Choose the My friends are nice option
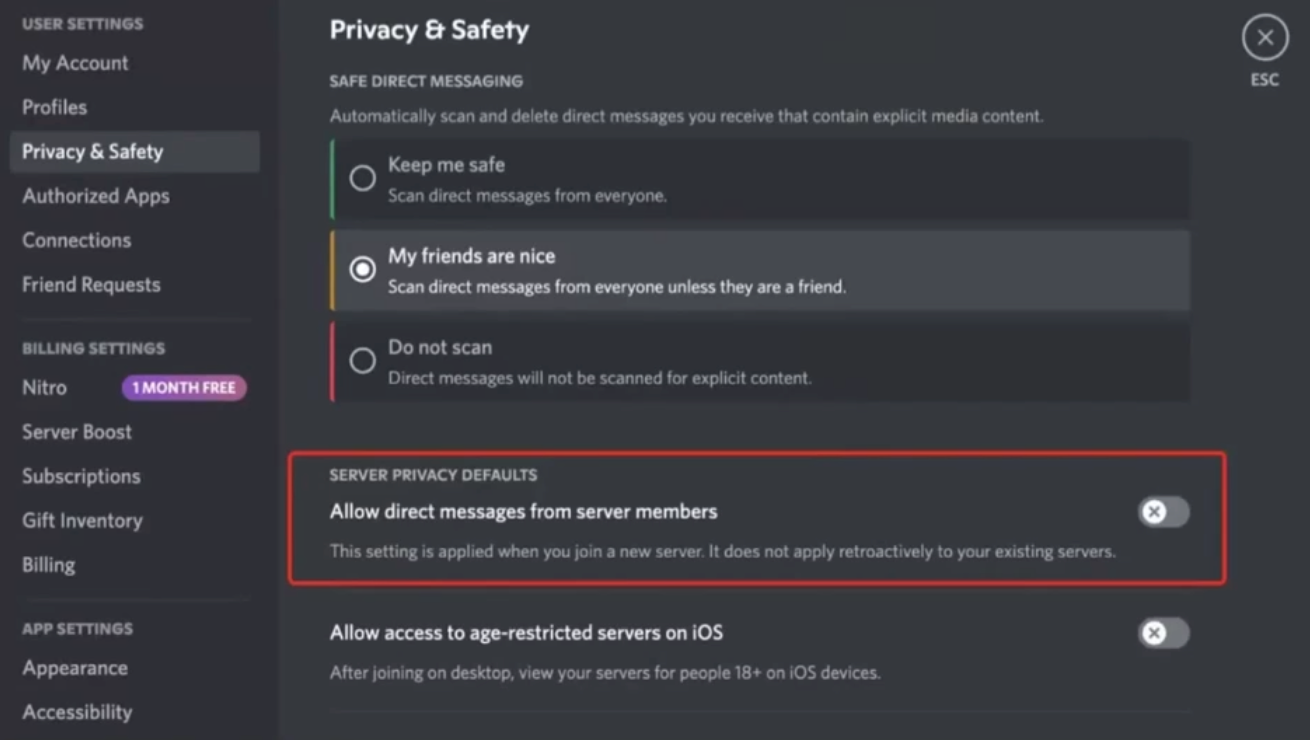The width and height of the screenshot is (1310, 740). [362, 269]
